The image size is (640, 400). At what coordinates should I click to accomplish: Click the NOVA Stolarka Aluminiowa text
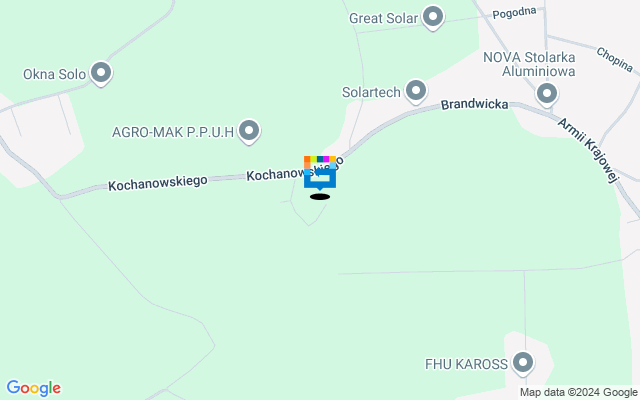529,64
